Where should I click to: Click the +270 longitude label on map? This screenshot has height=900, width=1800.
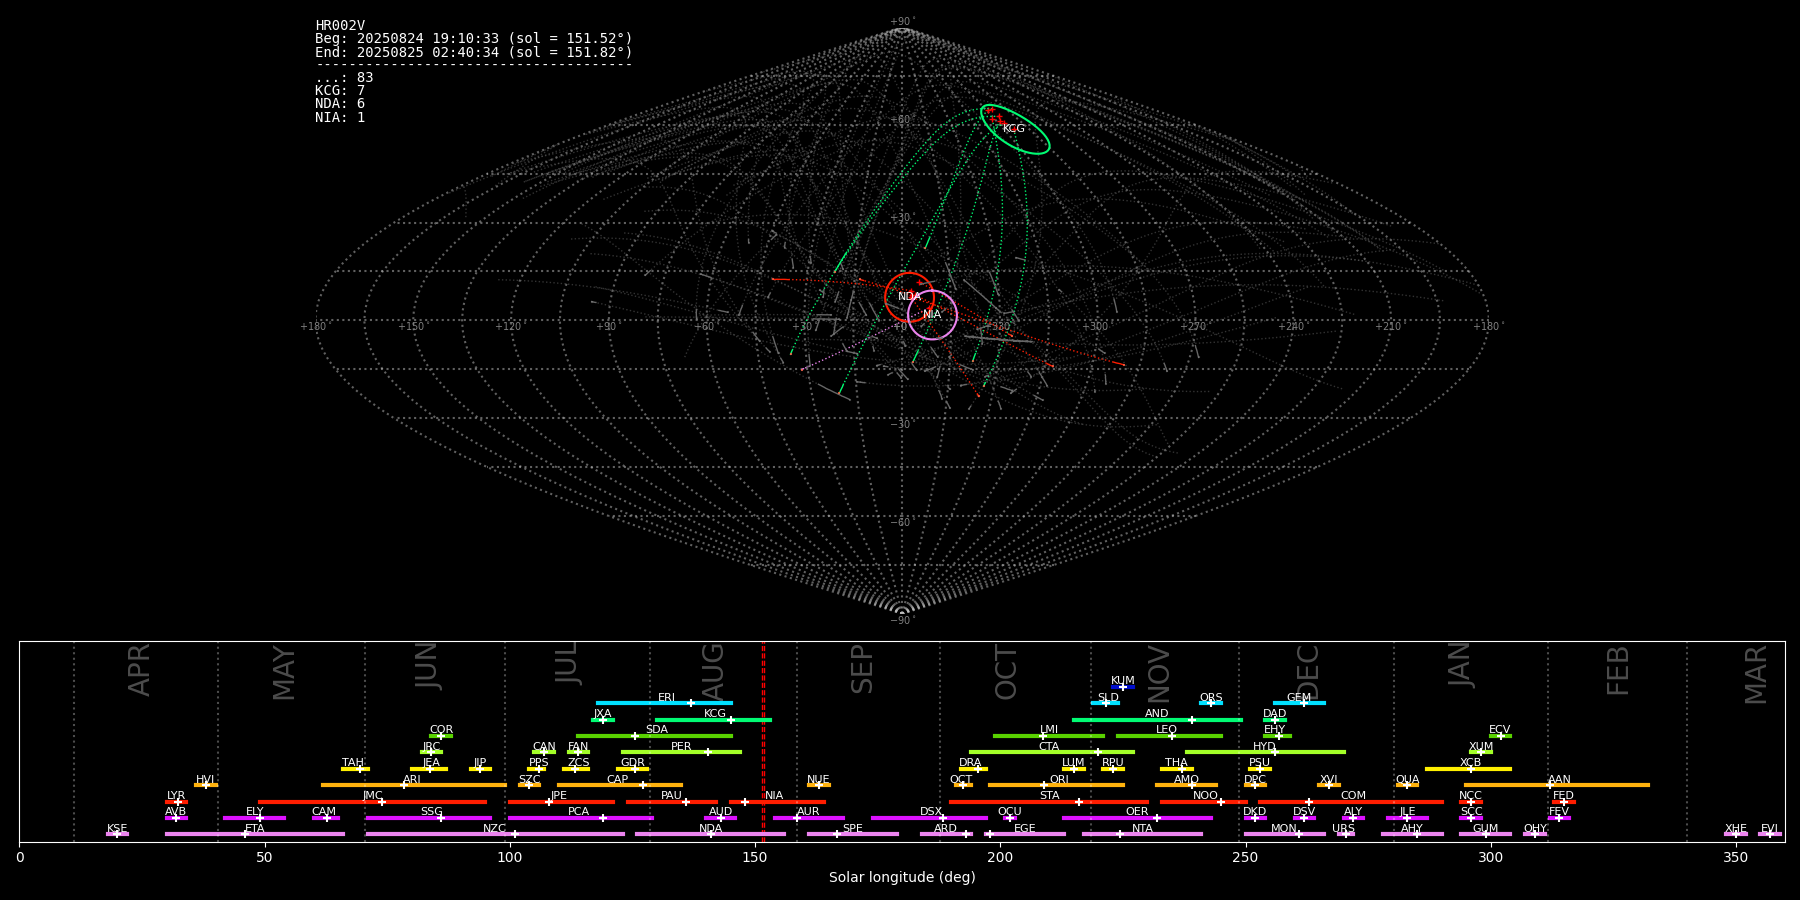pos(1193,327)
